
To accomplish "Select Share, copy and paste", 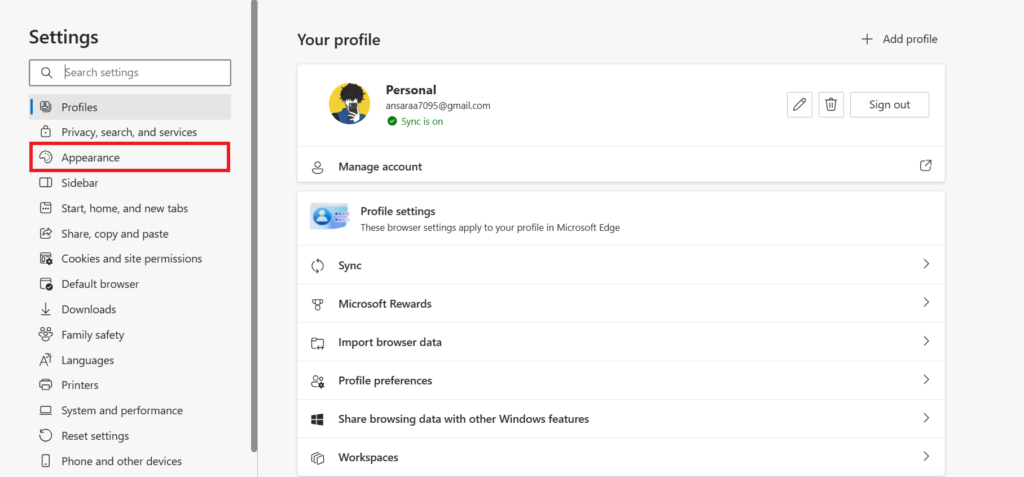I will [x=130, y=233].
